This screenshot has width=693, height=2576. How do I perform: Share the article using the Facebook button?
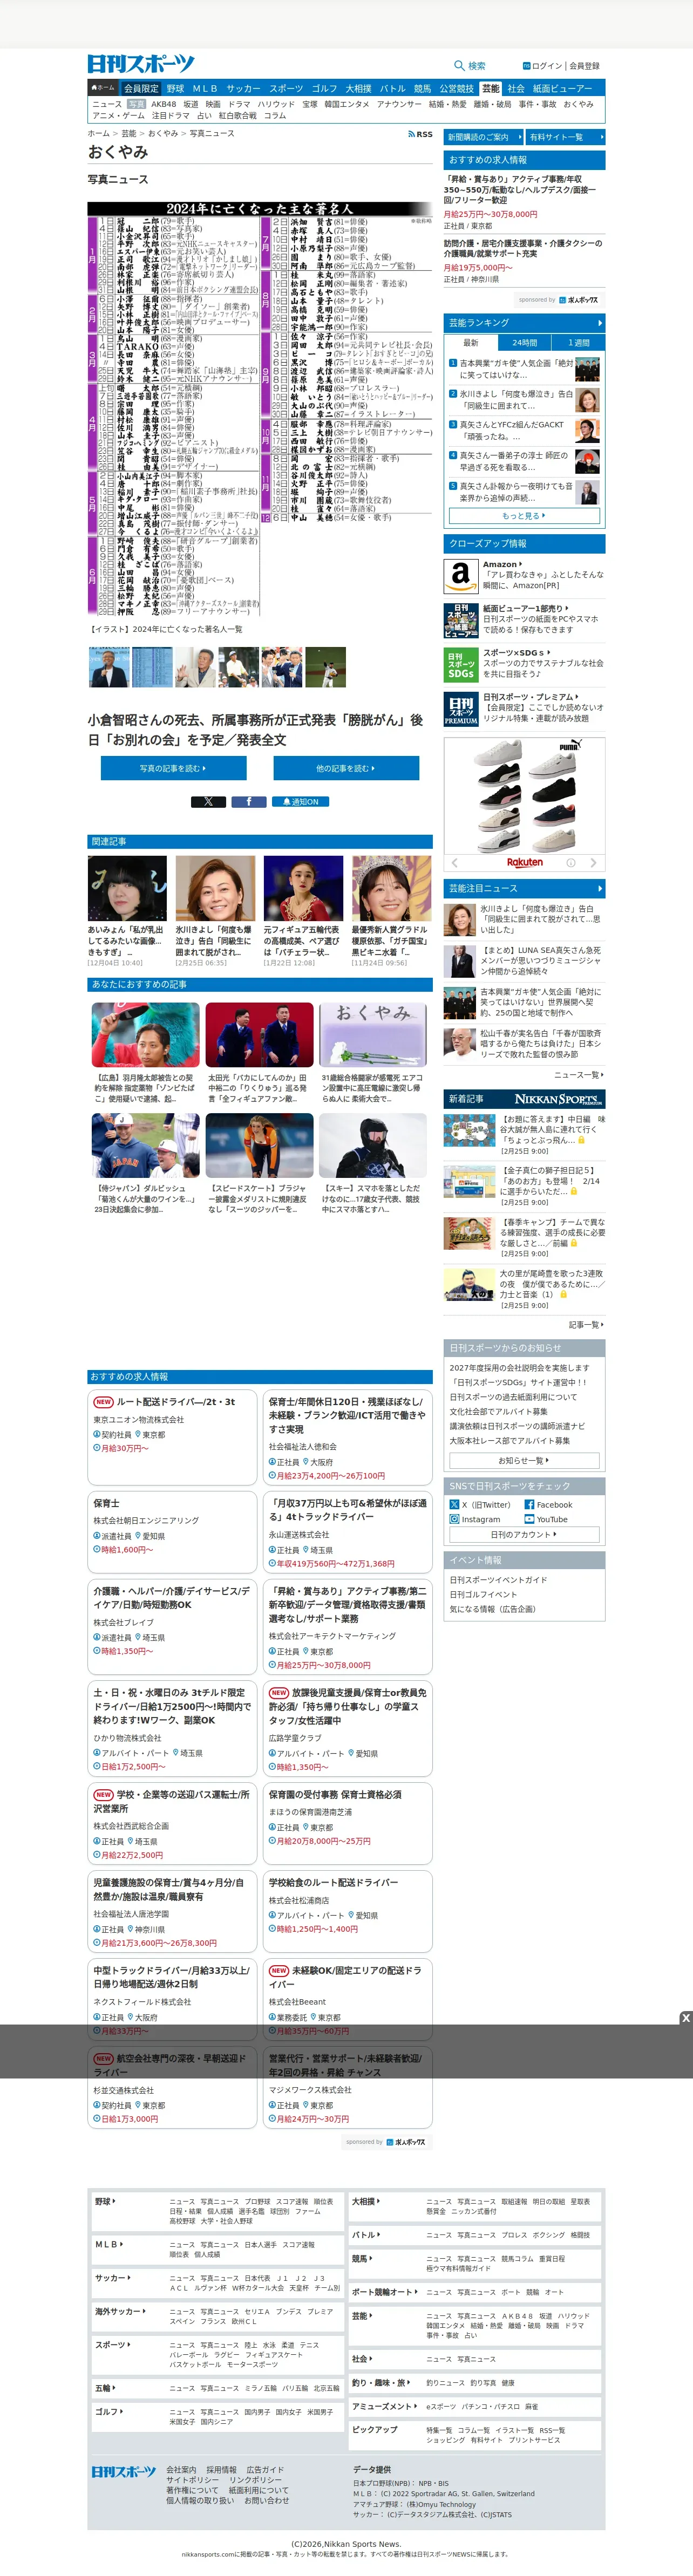pos(249,801)
